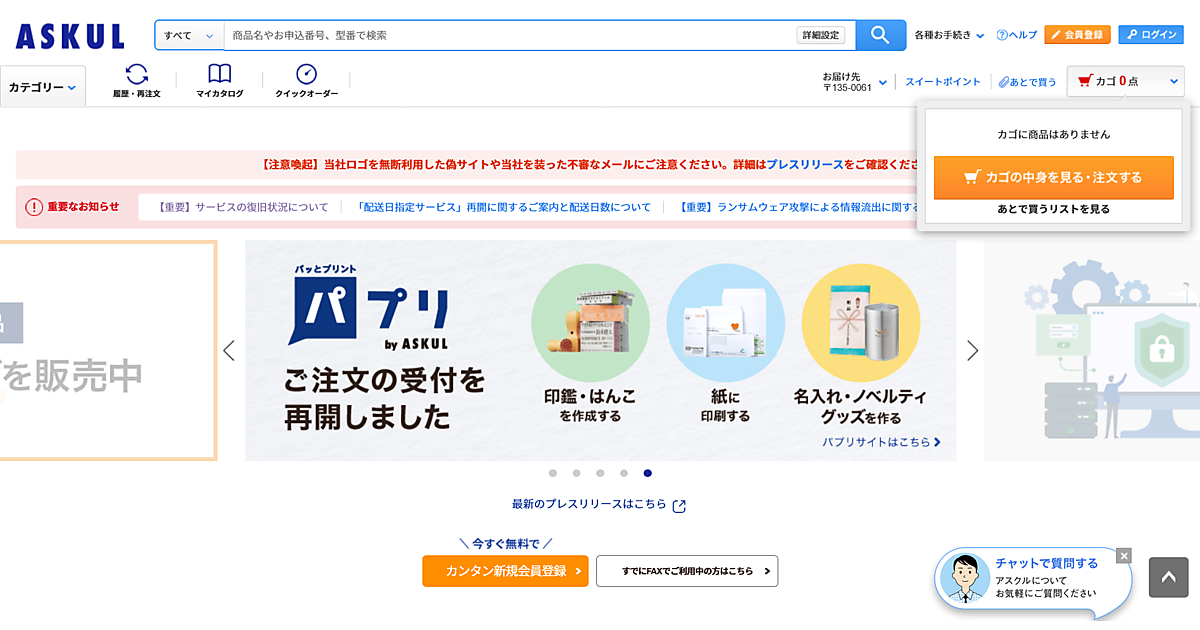Open the すべて search category dropdown
This screenshot has width=1200, height=630.
coord(189,35)
